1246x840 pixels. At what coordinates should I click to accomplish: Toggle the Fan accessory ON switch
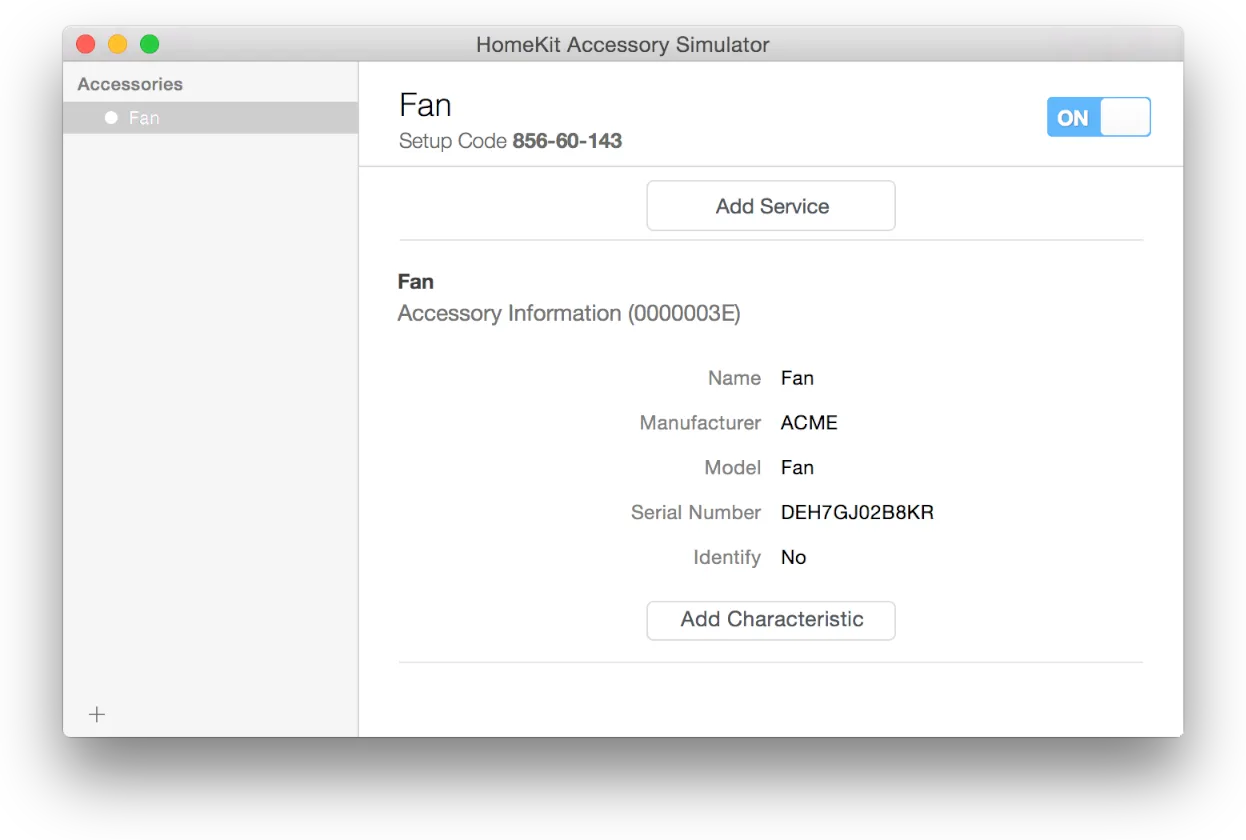1098,117
